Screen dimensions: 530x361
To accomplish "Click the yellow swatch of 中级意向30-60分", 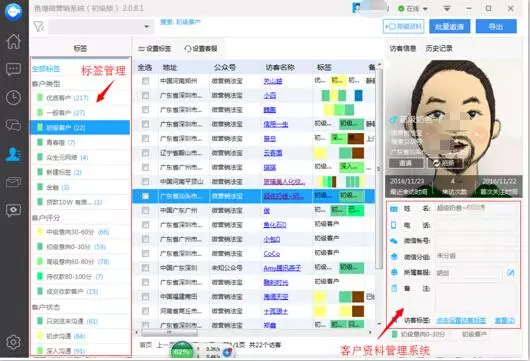I will (x=40, y=232).
